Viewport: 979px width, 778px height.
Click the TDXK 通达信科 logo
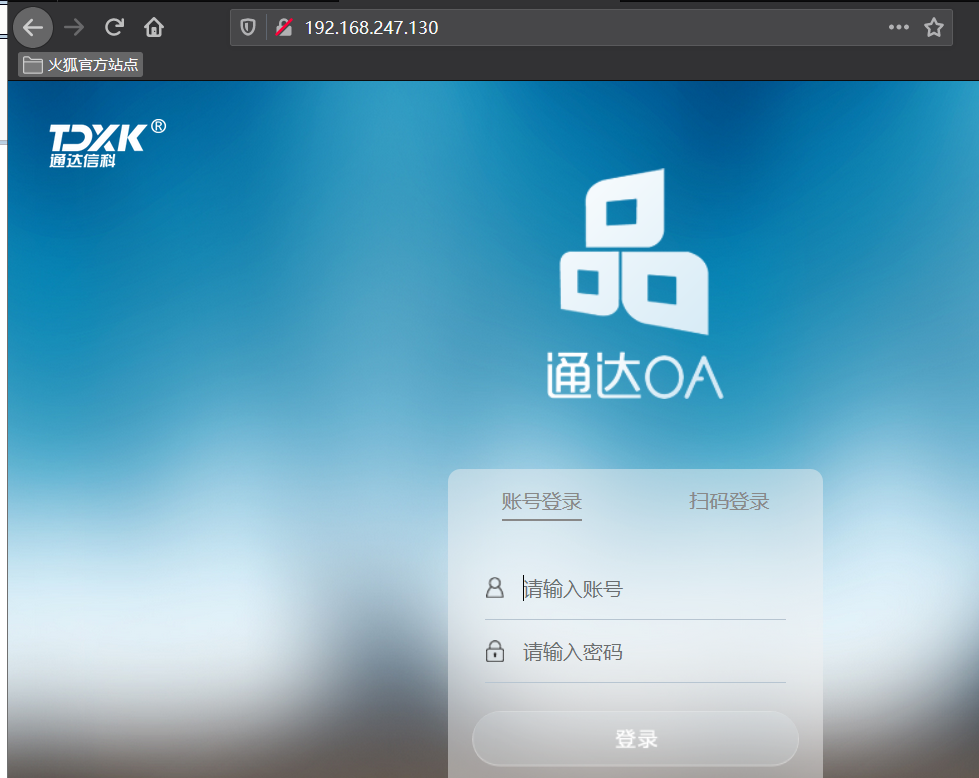pyautogui.click(x=107, y=144)
